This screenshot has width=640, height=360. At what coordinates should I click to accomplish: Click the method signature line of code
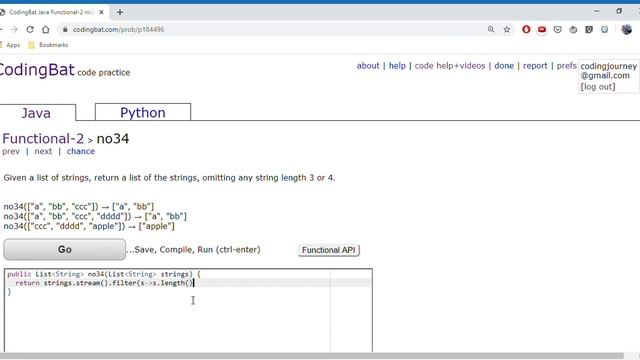[104, 274]
